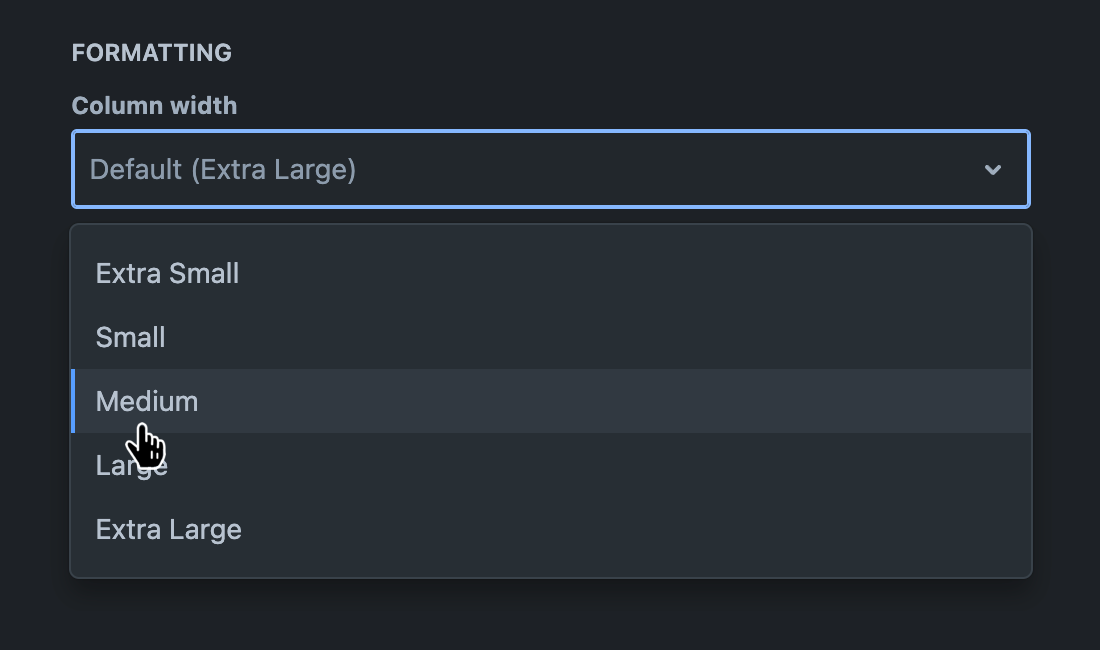This screenshot has width=1100, height=650.
Task: Click the FORMATTING section header
Action: (151, 52)
